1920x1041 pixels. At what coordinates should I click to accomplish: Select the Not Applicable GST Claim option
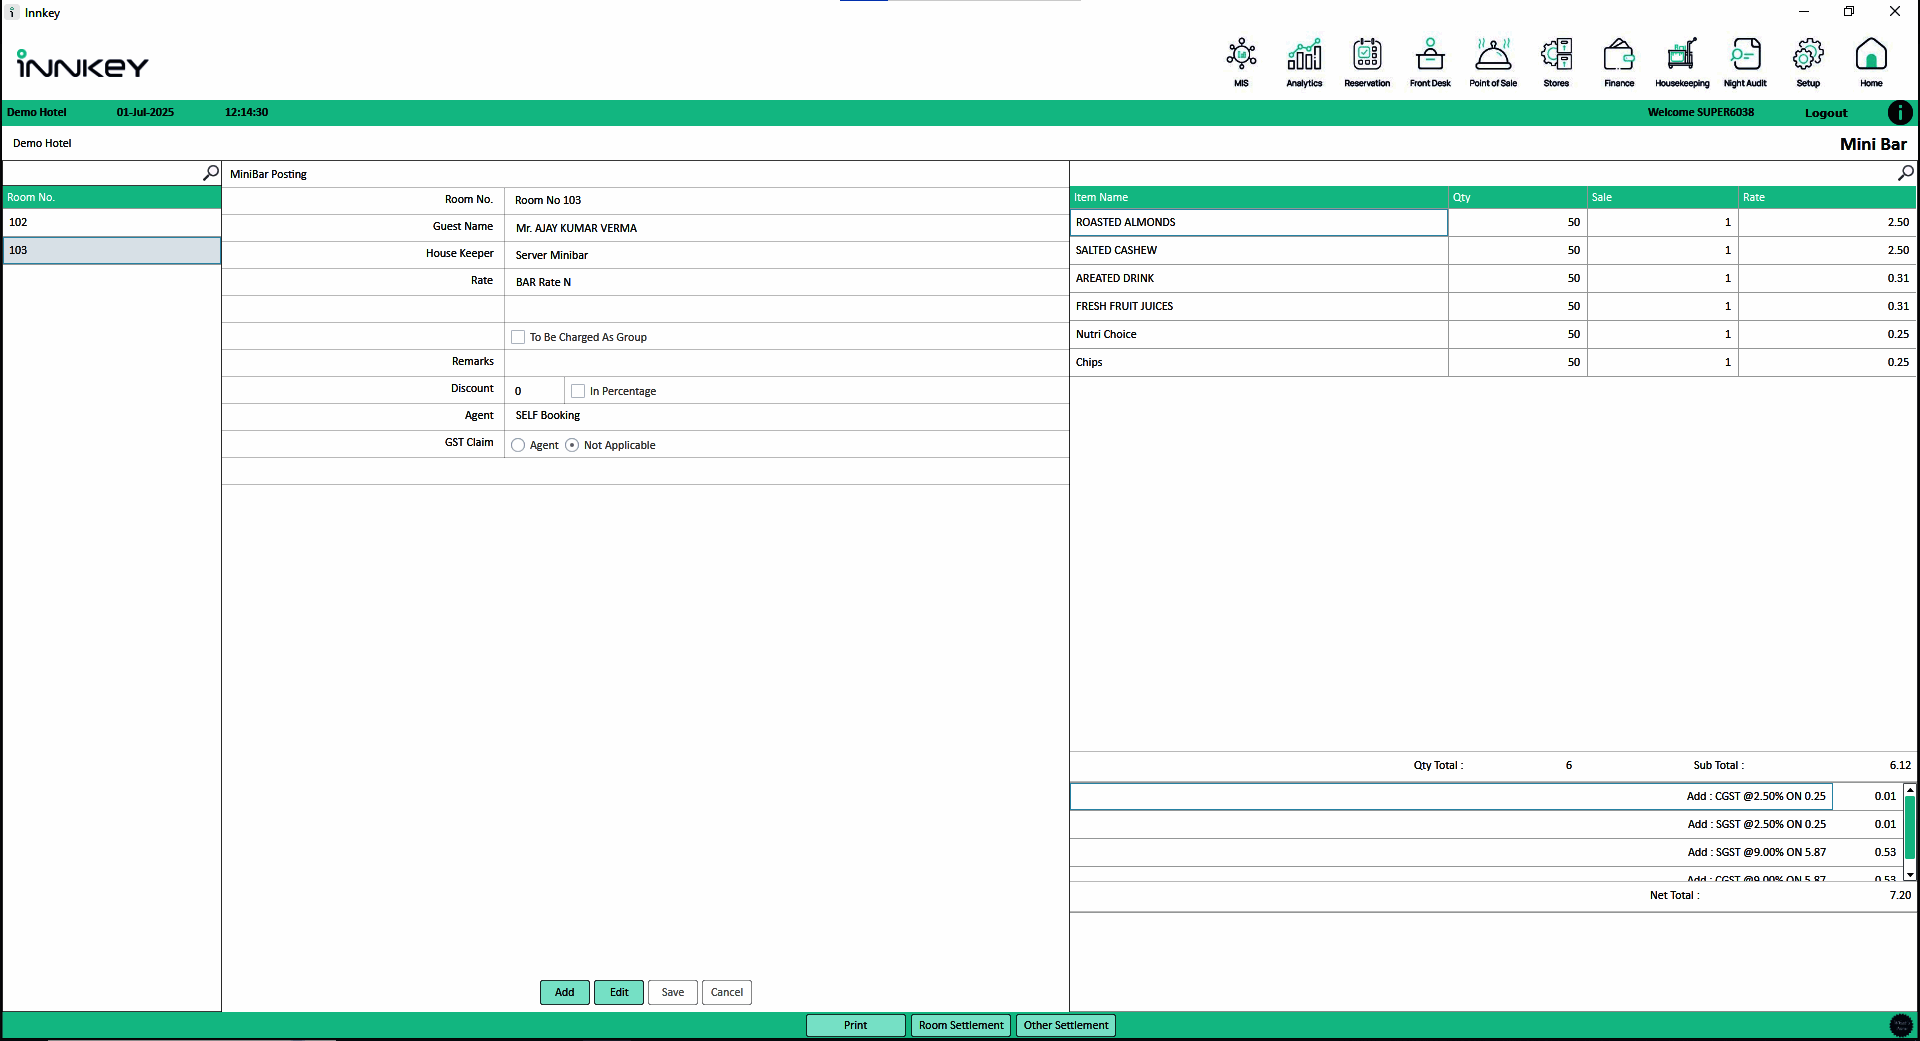click(572, 445)
